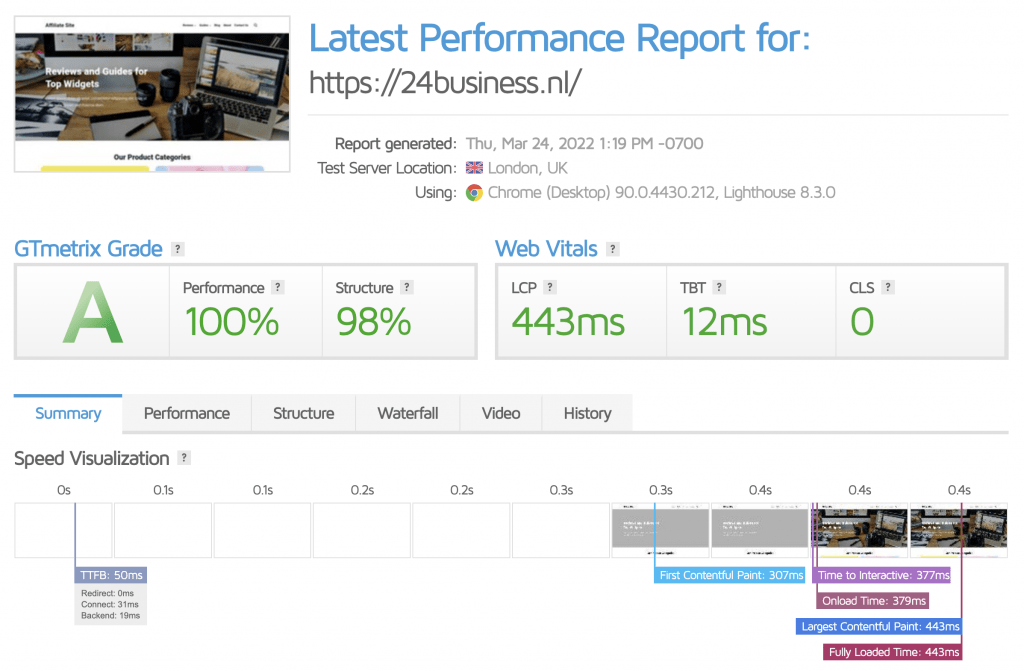This screenshot has height=671, width=1024.
Task: Click the TTFB: 50ms timeline marker
Action: point(111,575)
